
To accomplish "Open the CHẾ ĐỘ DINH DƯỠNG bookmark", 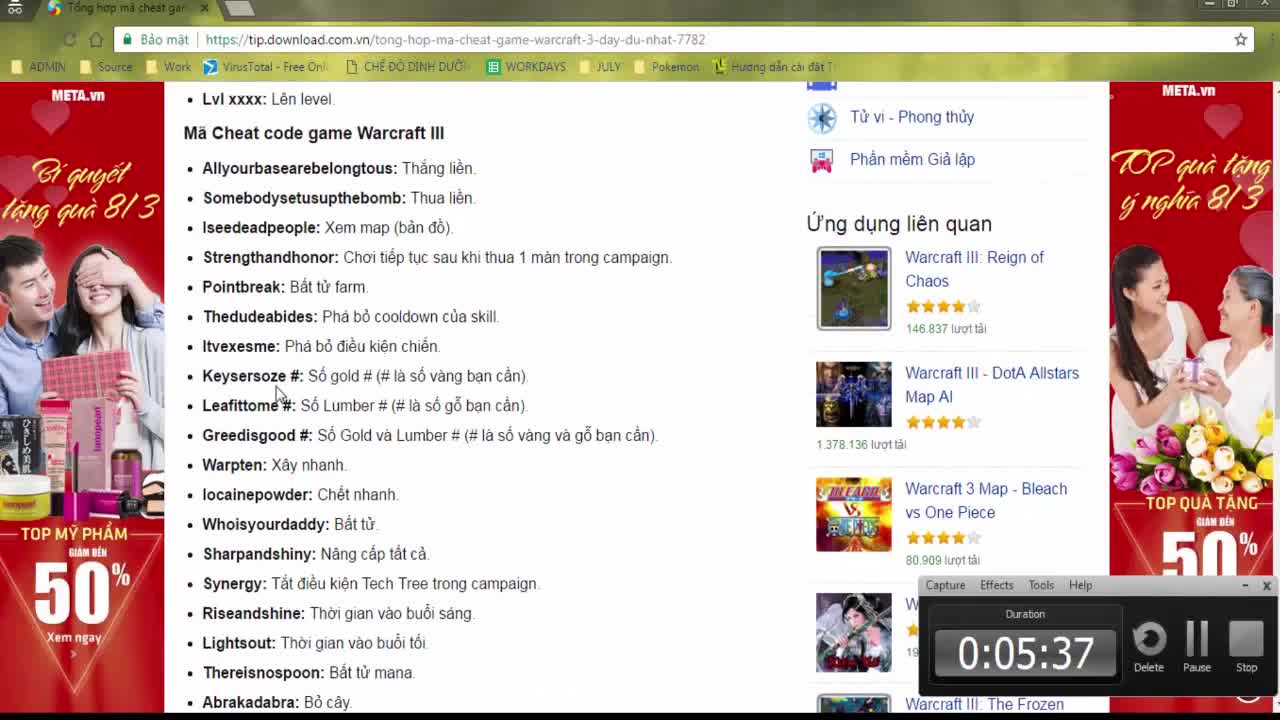I will (406, 67).
